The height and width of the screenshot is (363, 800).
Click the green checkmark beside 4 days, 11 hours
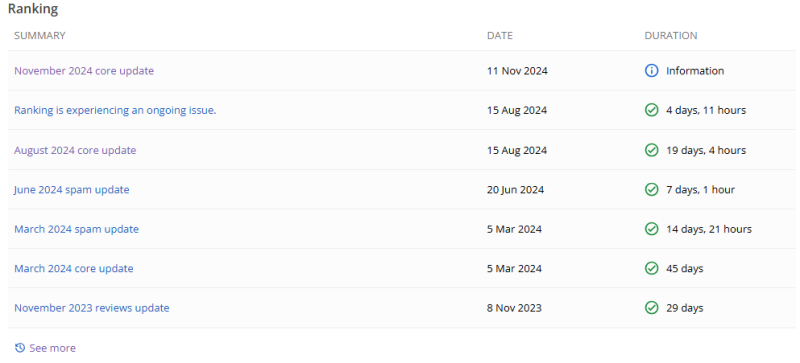(x=652, y=110)
